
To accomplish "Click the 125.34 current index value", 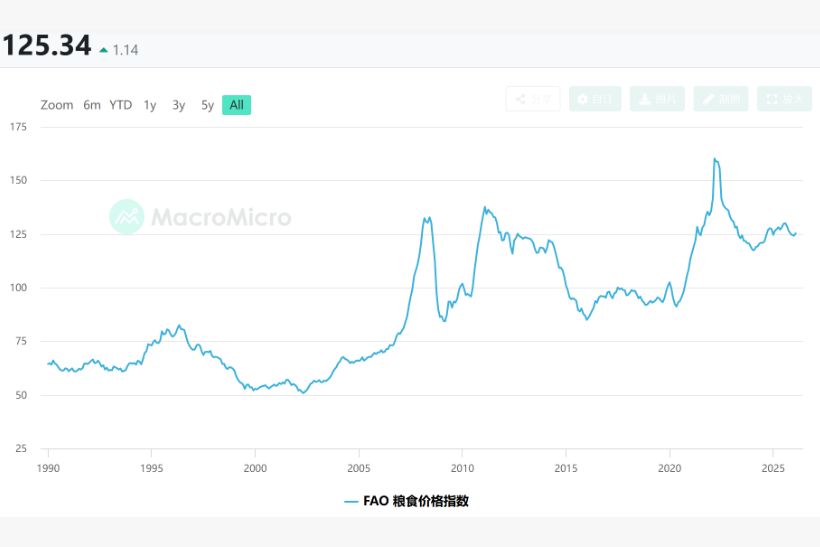I will click(x=46, y=46).
